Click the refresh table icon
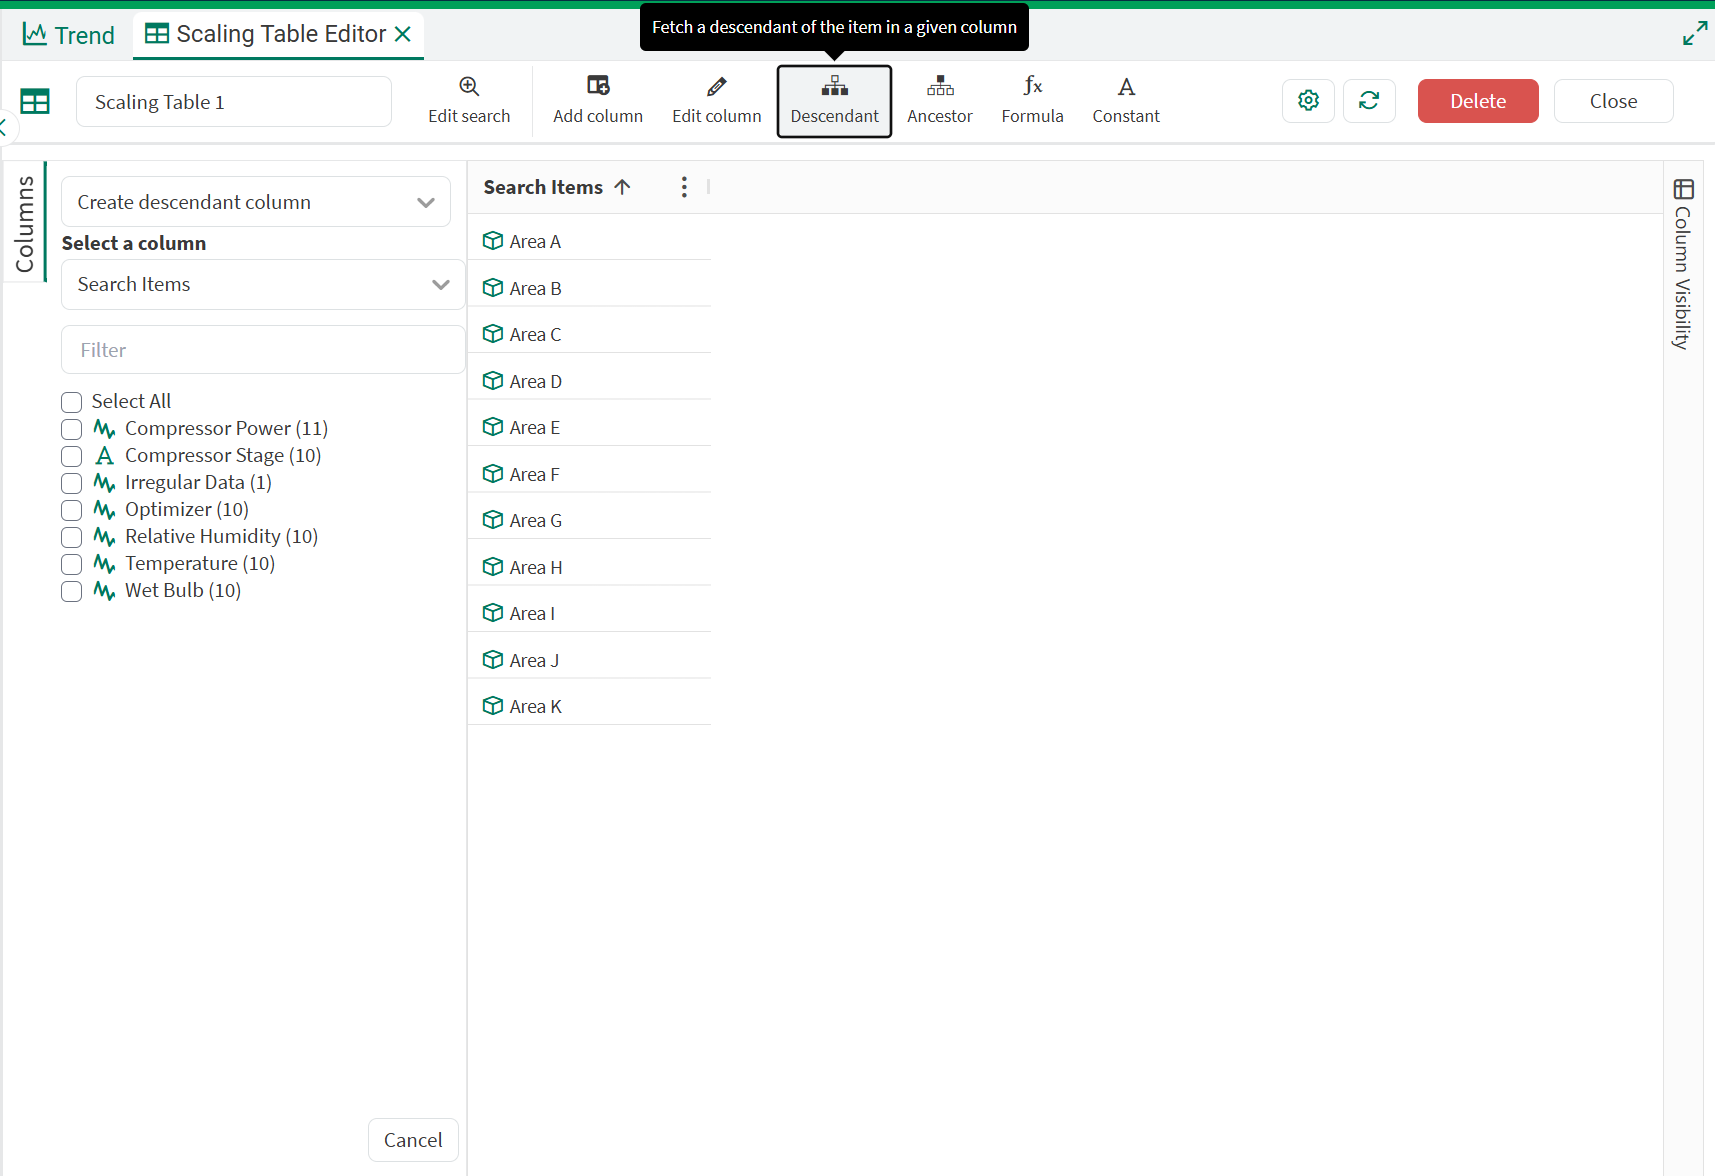Viewport: 1715px width, 1176px height. [1369, 101]
